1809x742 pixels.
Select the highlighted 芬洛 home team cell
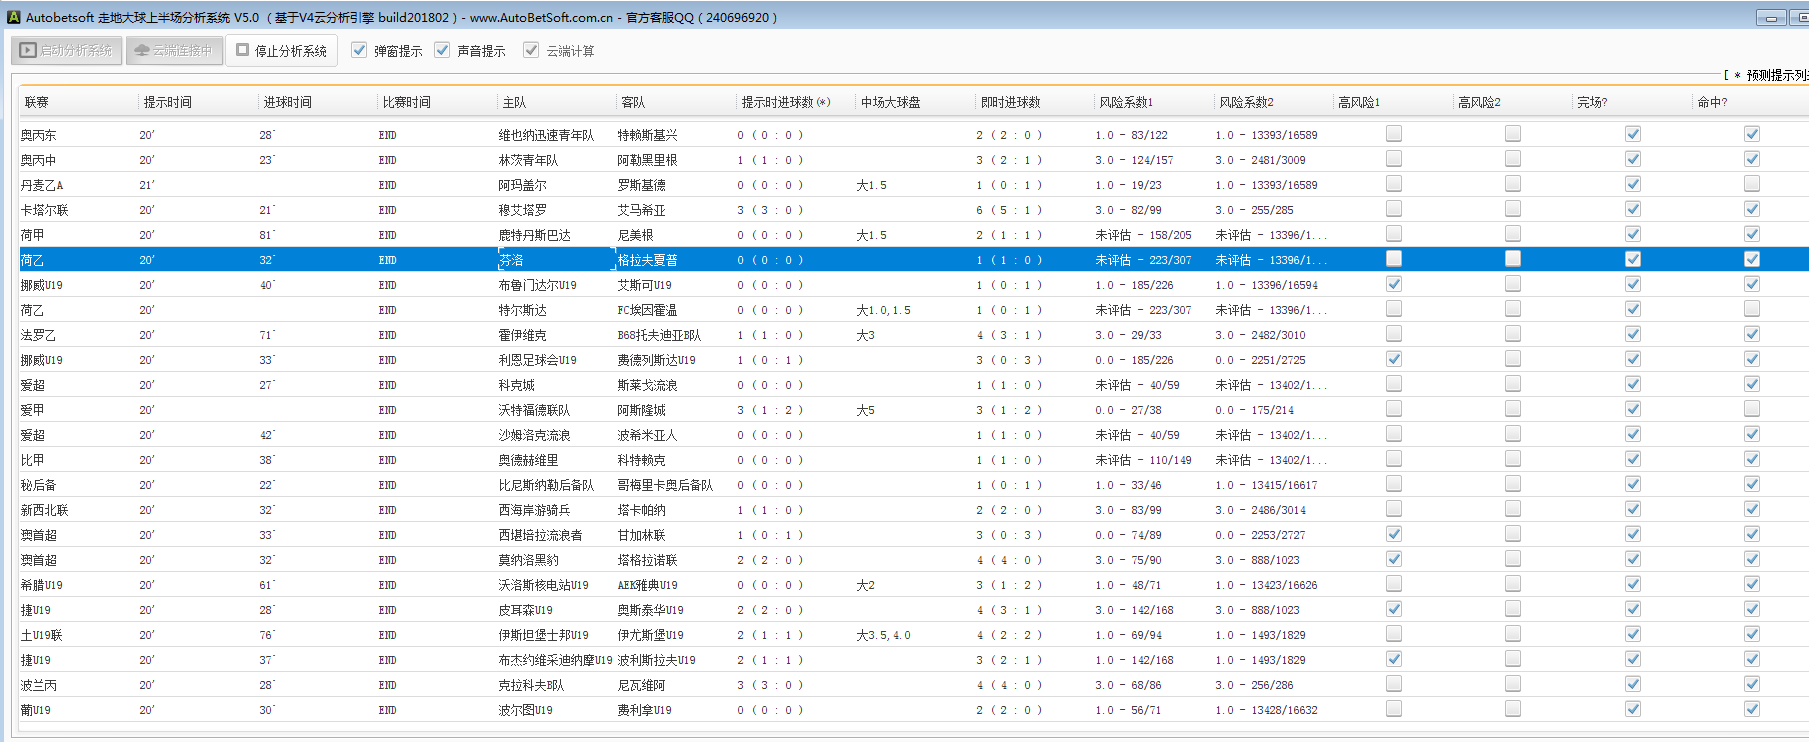[x=512, y=260]
